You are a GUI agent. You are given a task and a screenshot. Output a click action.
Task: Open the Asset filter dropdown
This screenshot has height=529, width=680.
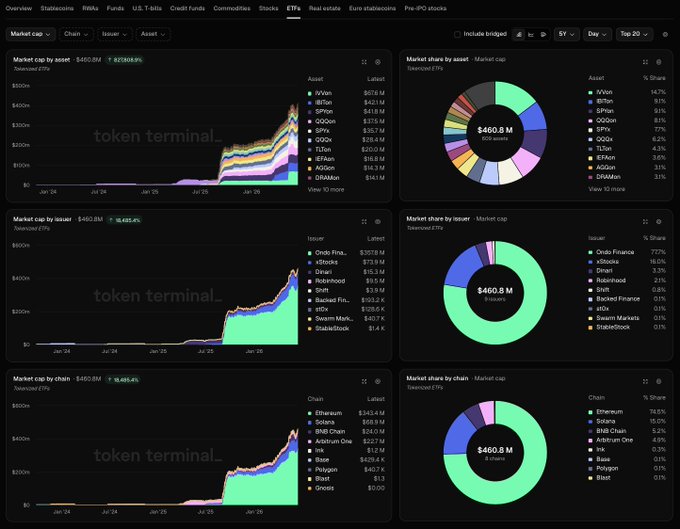(x=153, y=34)
